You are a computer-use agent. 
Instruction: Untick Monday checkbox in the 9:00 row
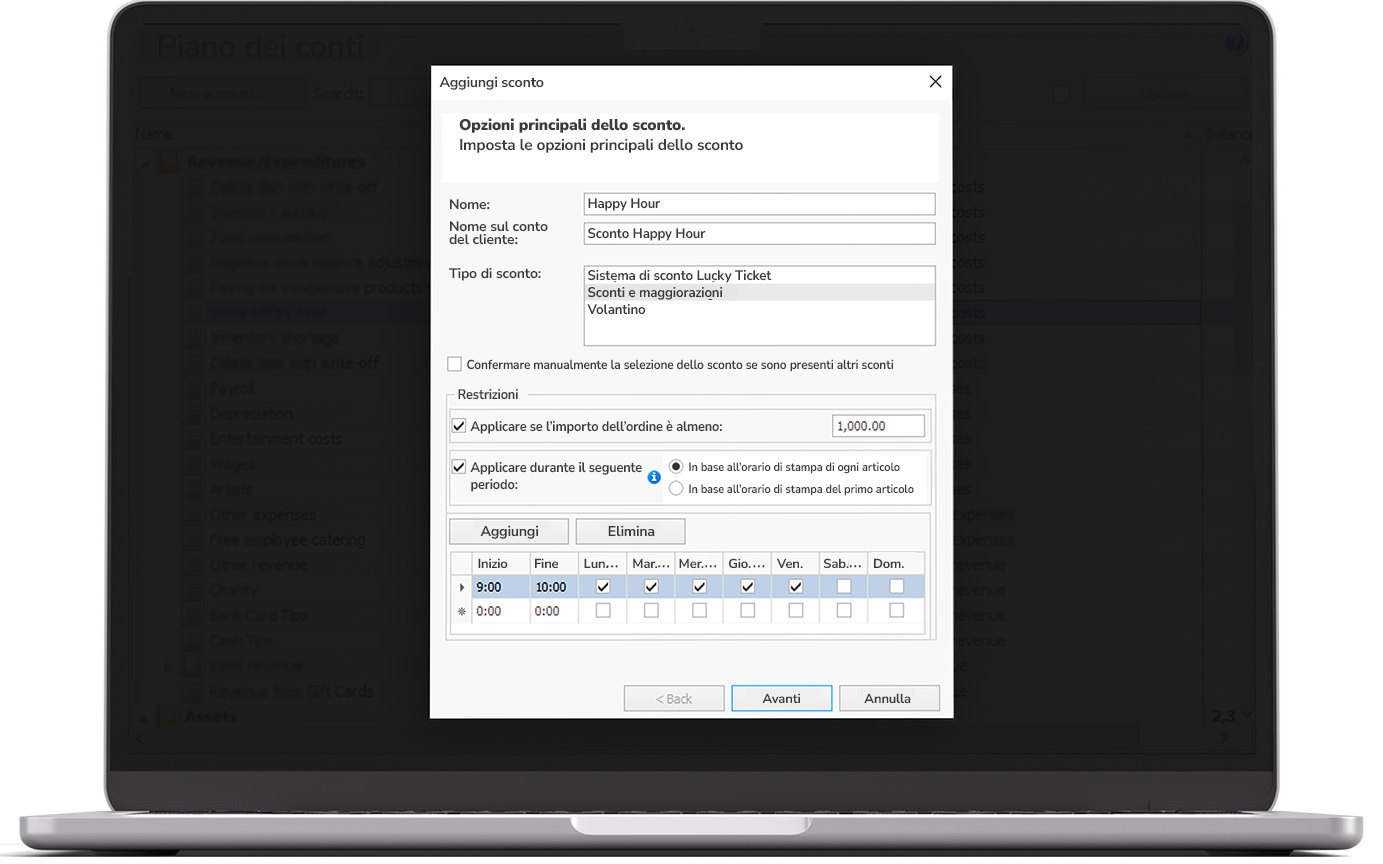[603, 587]
